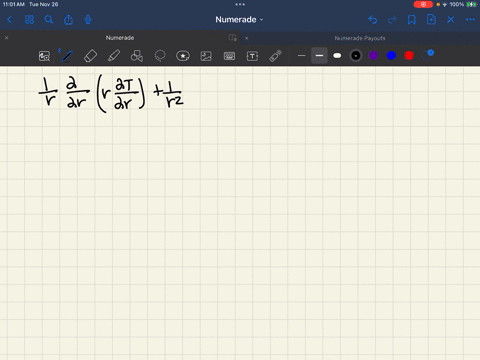Select the purple pen color
The image size is (480, 360).
pyautogui.click(x=373, y=55)
